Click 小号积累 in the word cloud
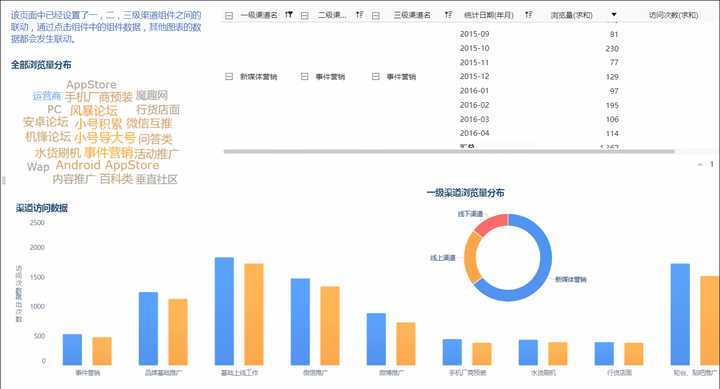This screenshot has height=389, width=720. tap(98, 124)
